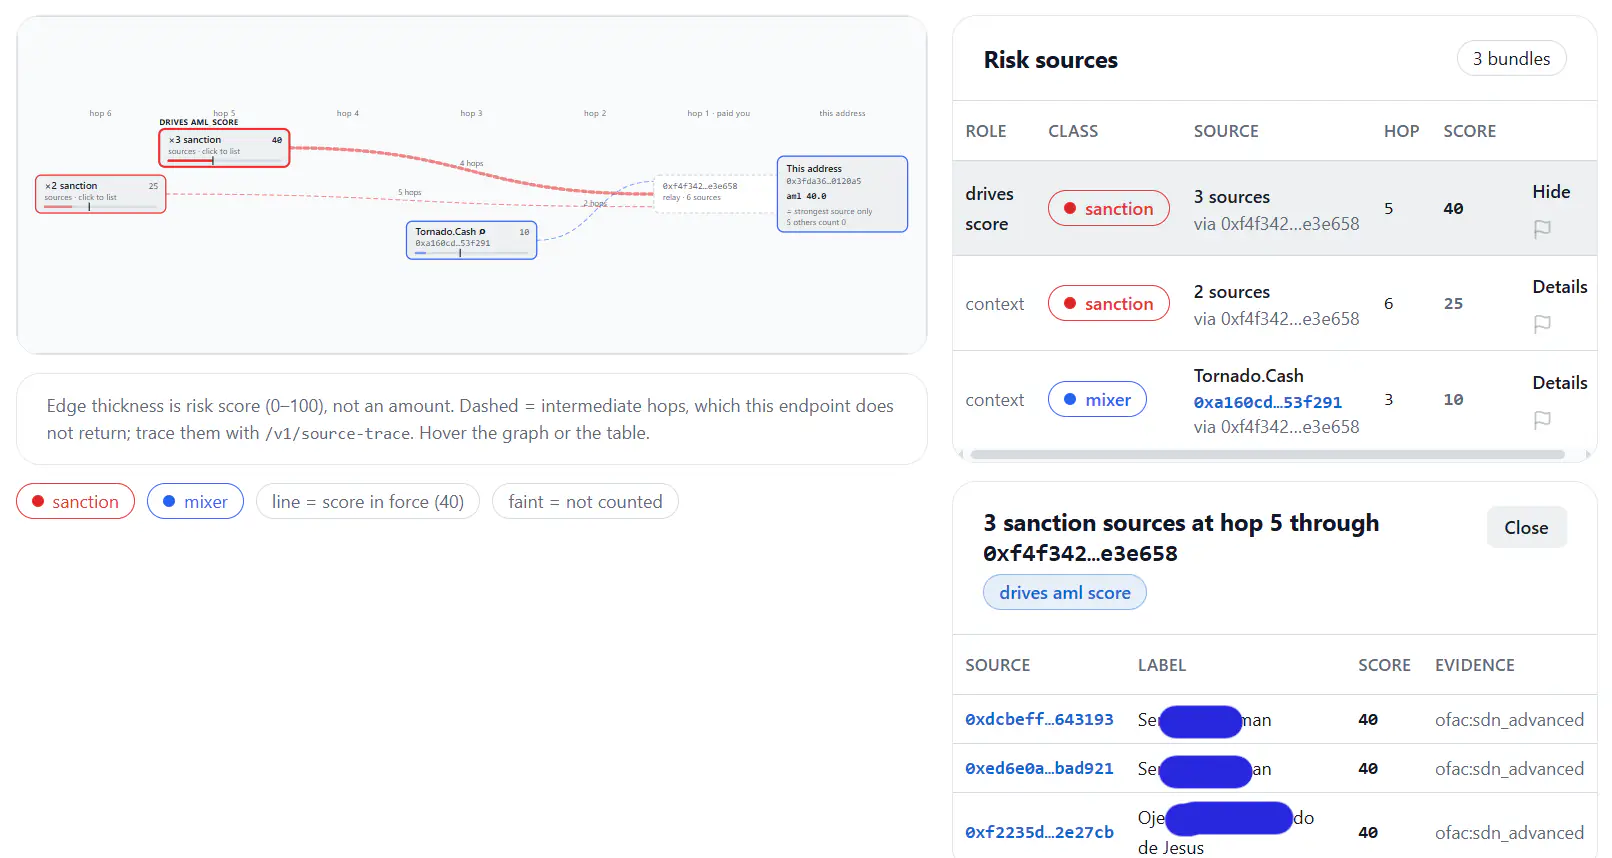Flag the 2 sources context row
The width and height of the screenshot is (1612, 858).
point(1542,324)
